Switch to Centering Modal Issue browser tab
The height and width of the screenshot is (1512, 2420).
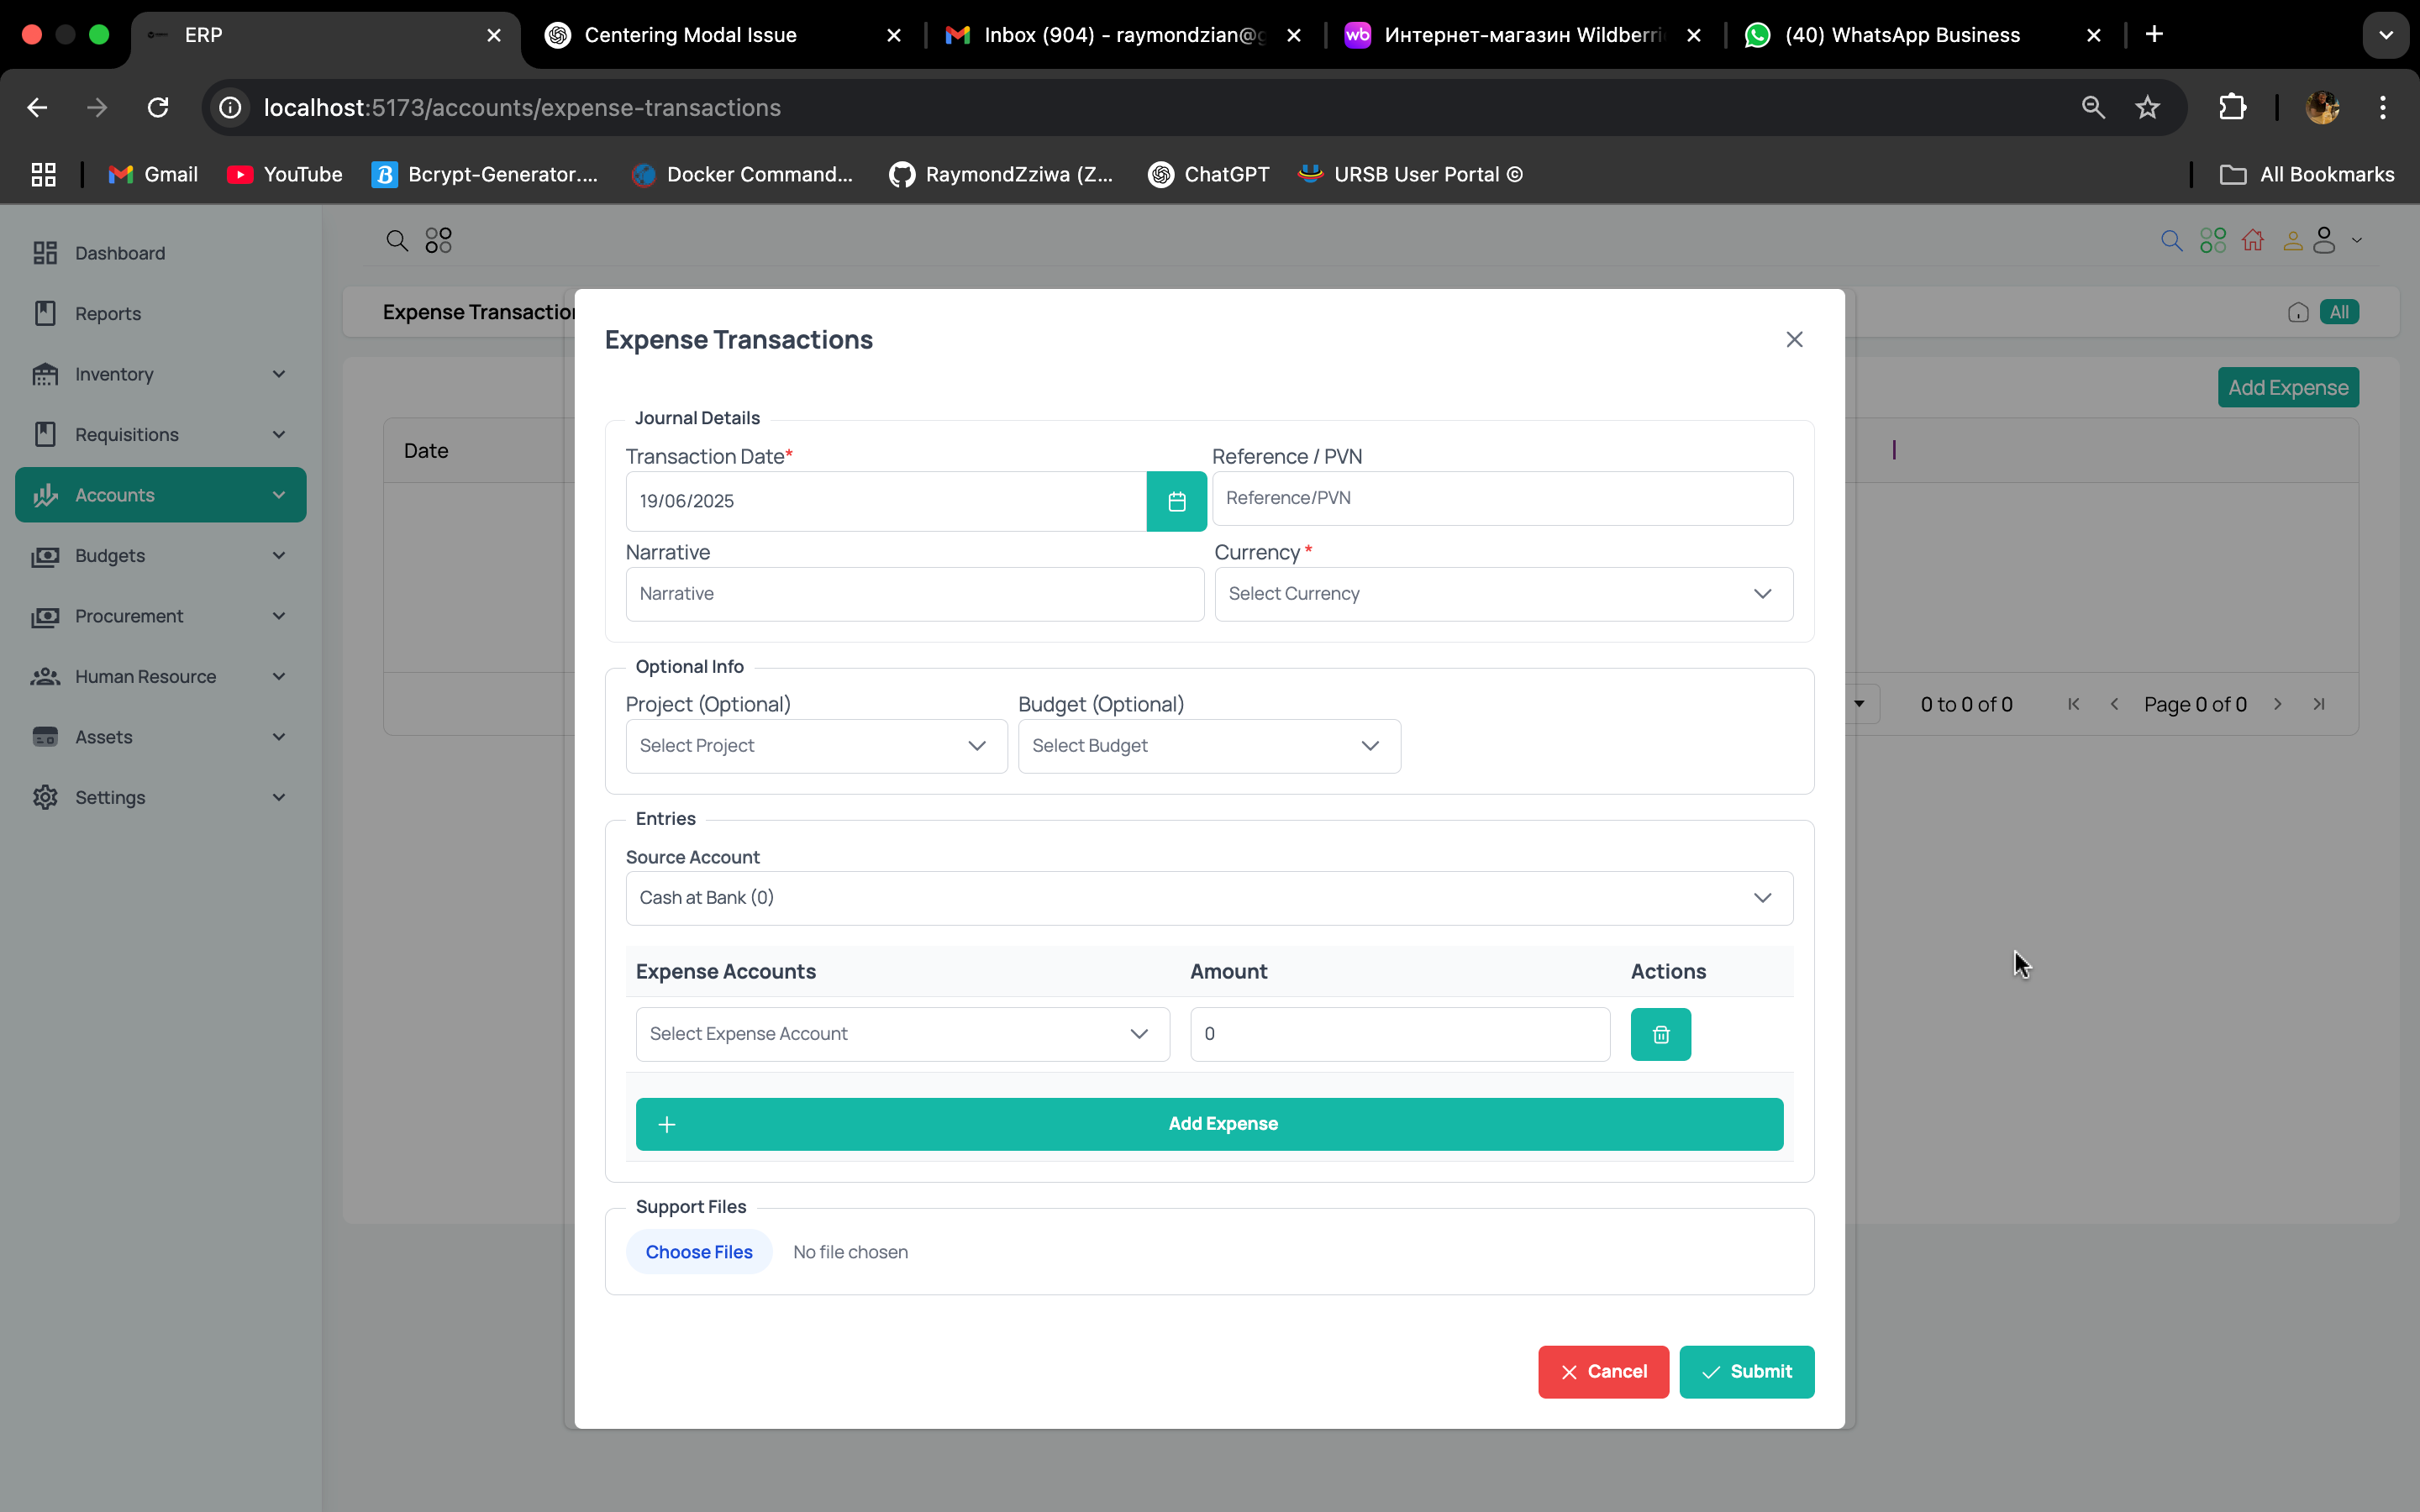(x=690, y=35)
